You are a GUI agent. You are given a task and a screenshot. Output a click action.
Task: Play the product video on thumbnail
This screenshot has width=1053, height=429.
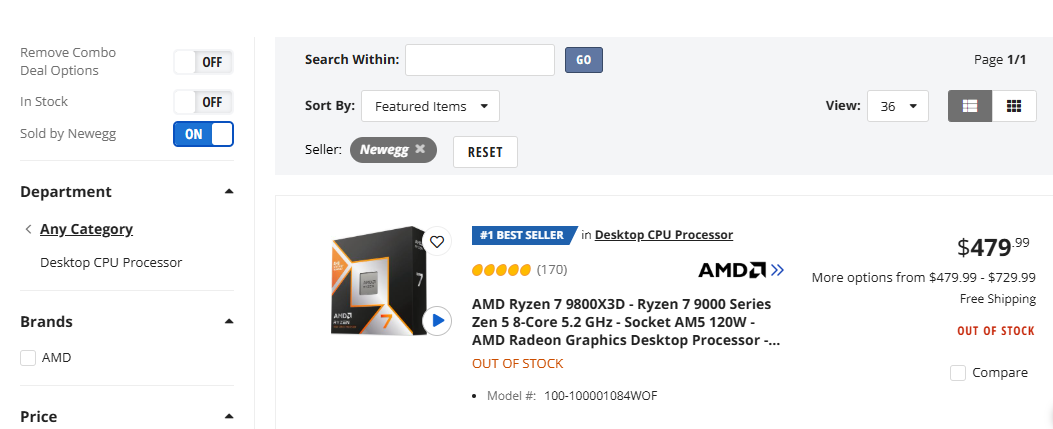[x=436, y=321]
